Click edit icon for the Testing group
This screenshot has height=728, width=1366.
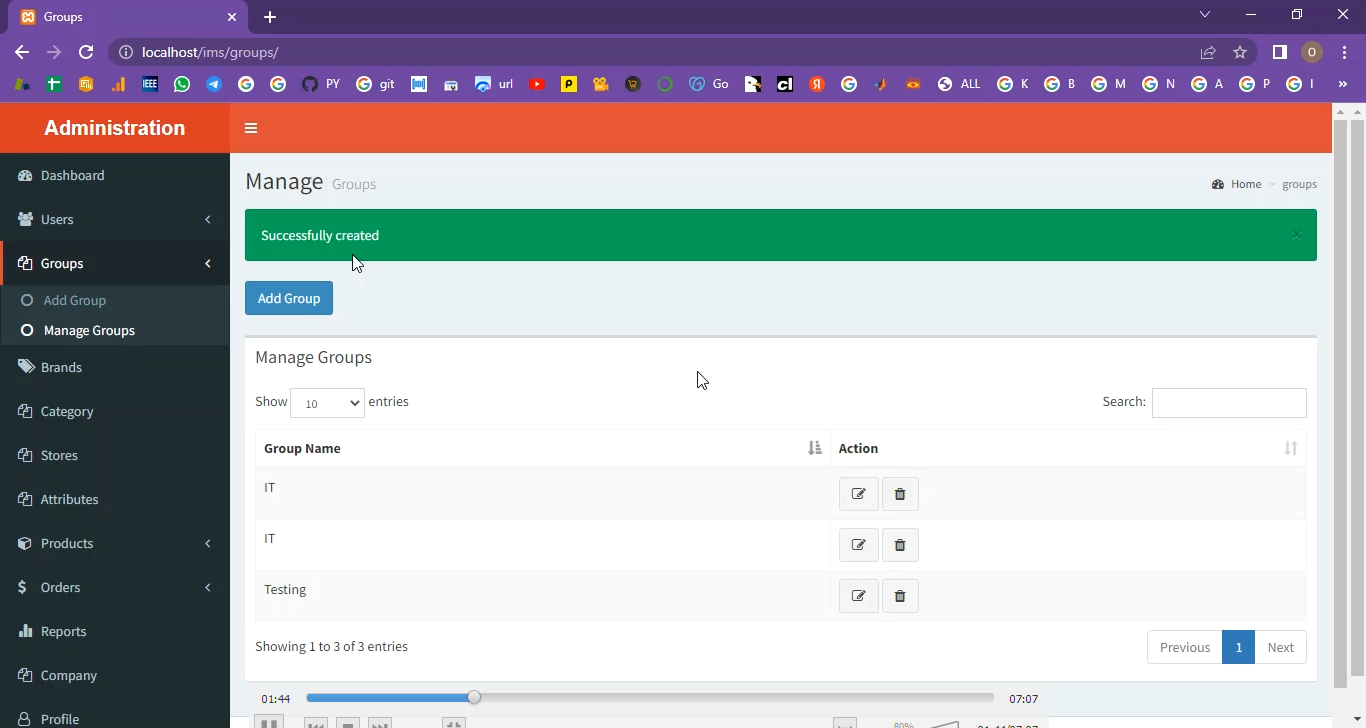coord(858,596)
